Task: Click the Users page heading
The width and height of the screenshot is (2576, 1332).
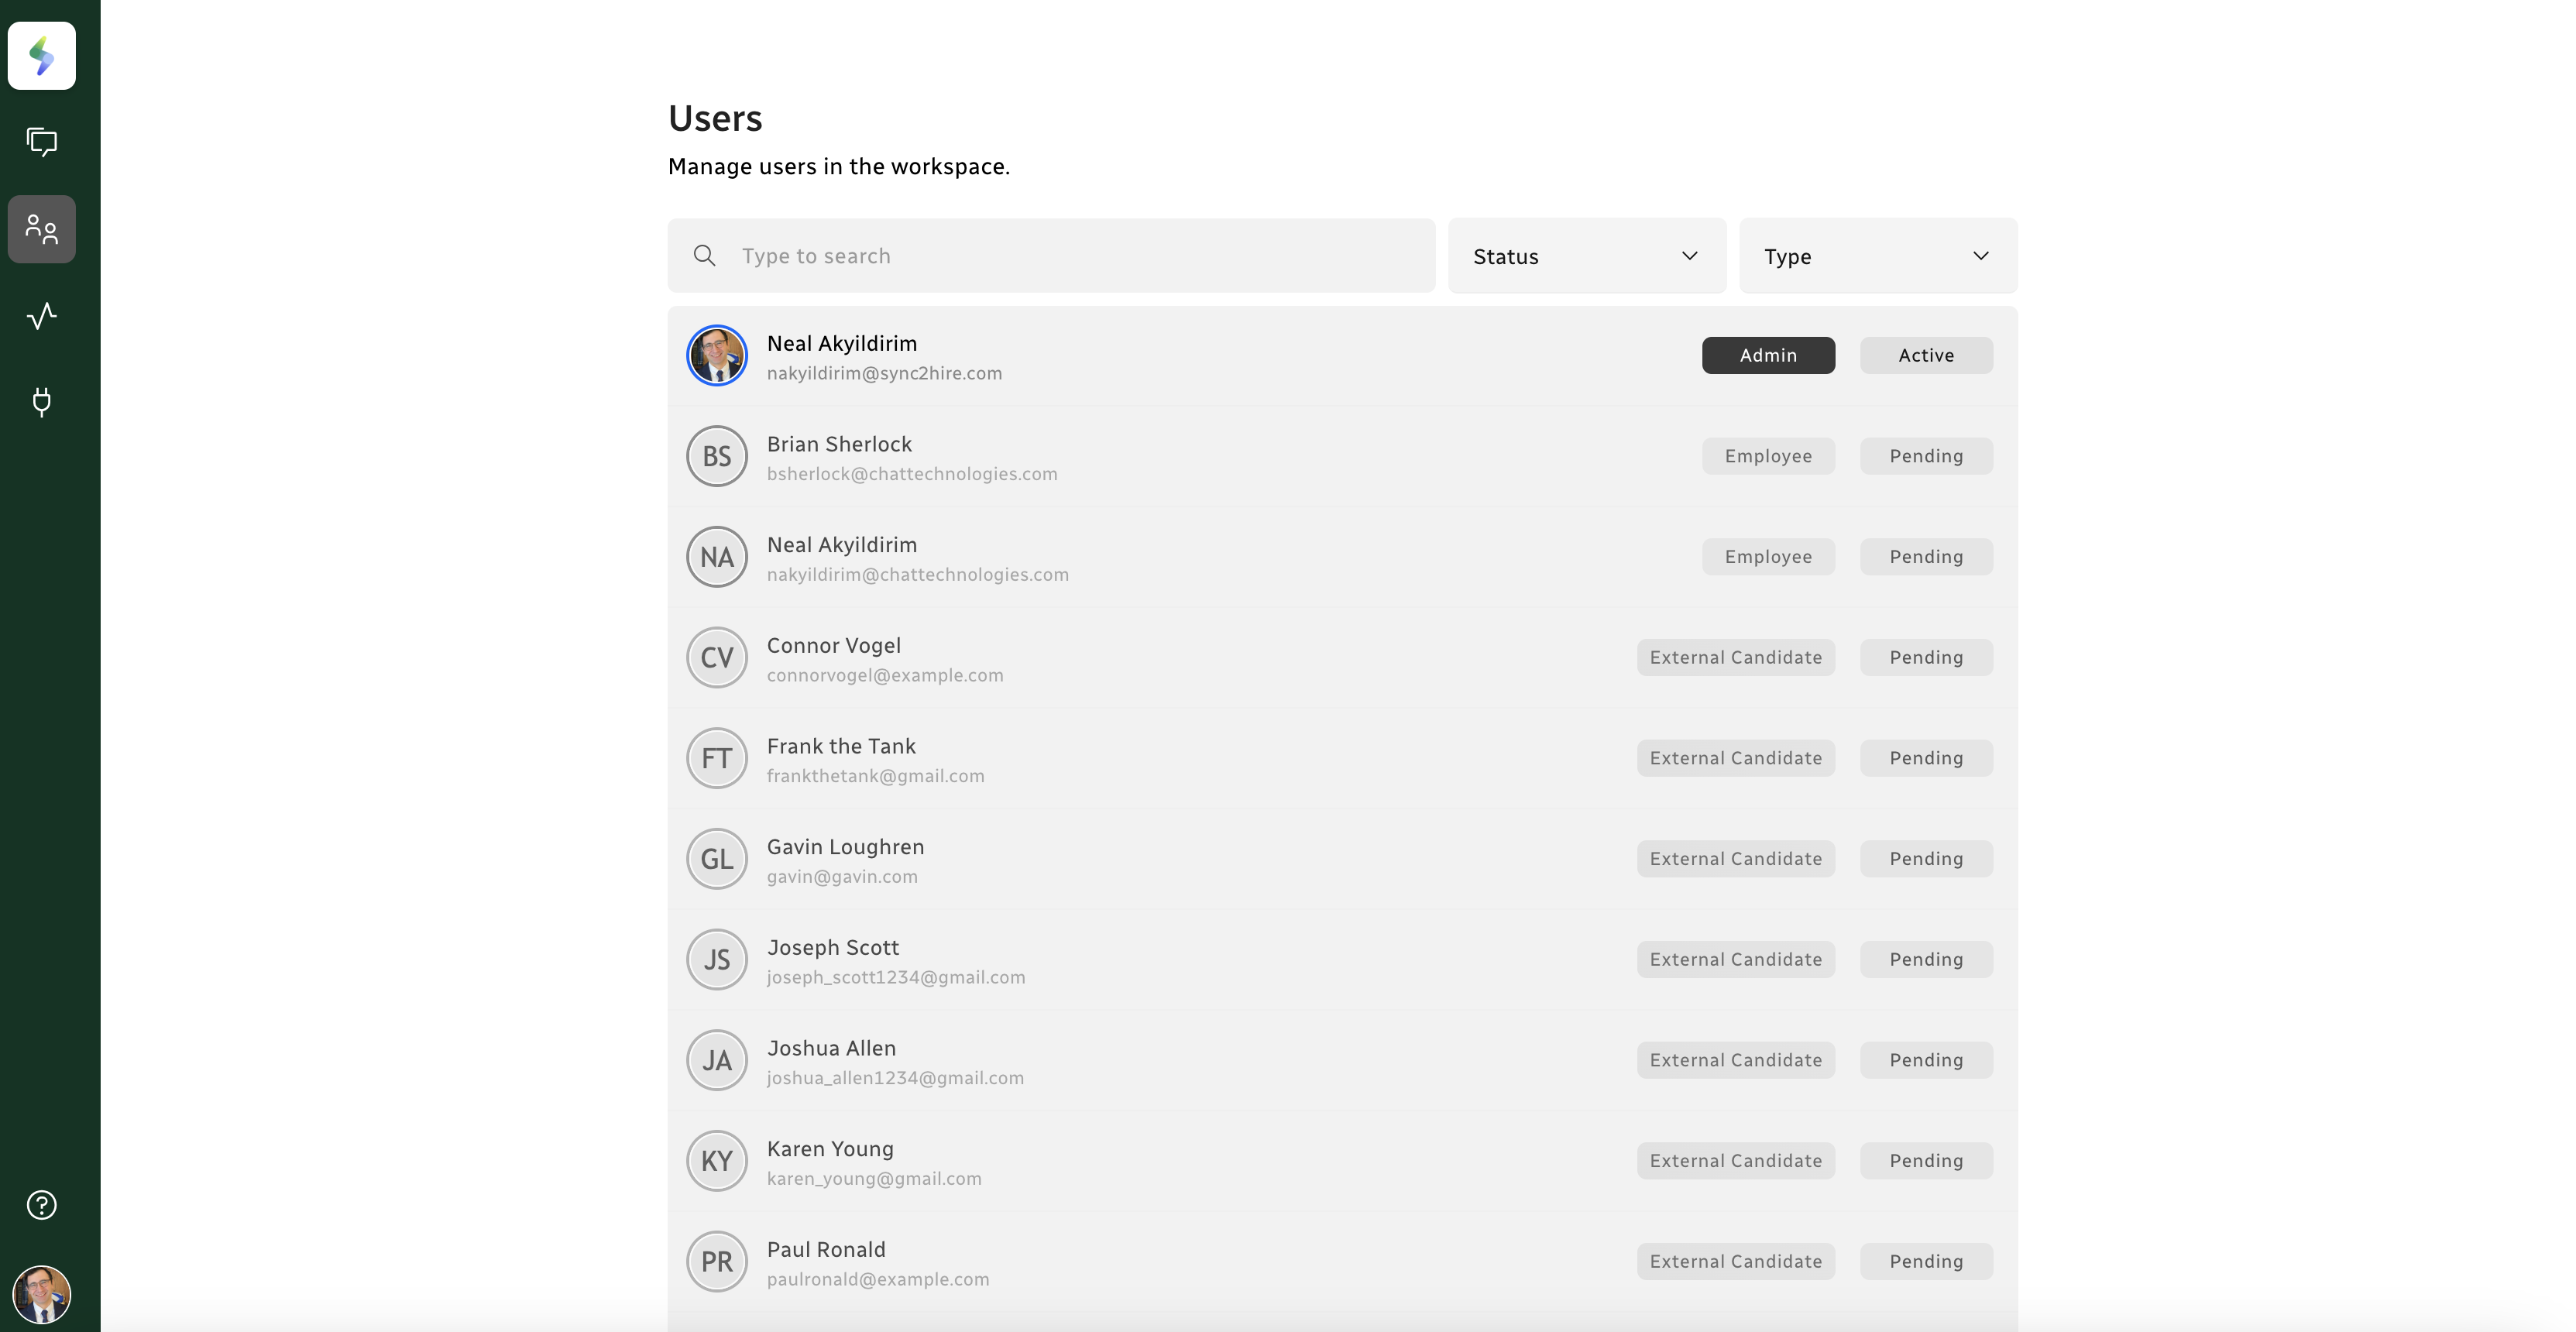Action: (715, 118)
